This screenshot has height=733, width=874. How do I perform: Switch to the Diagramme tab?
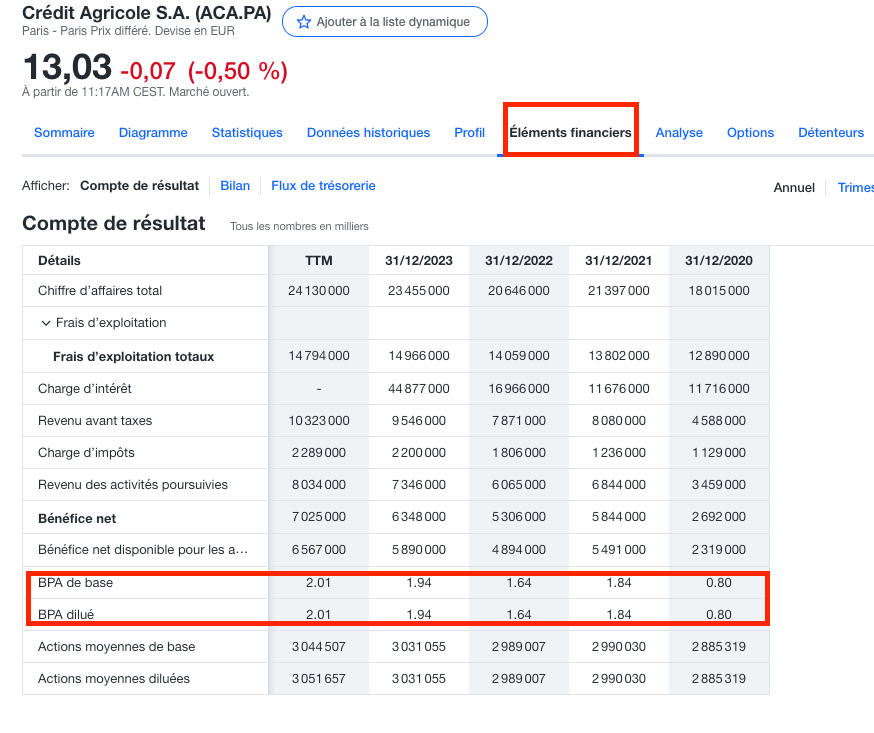(153, 133)
